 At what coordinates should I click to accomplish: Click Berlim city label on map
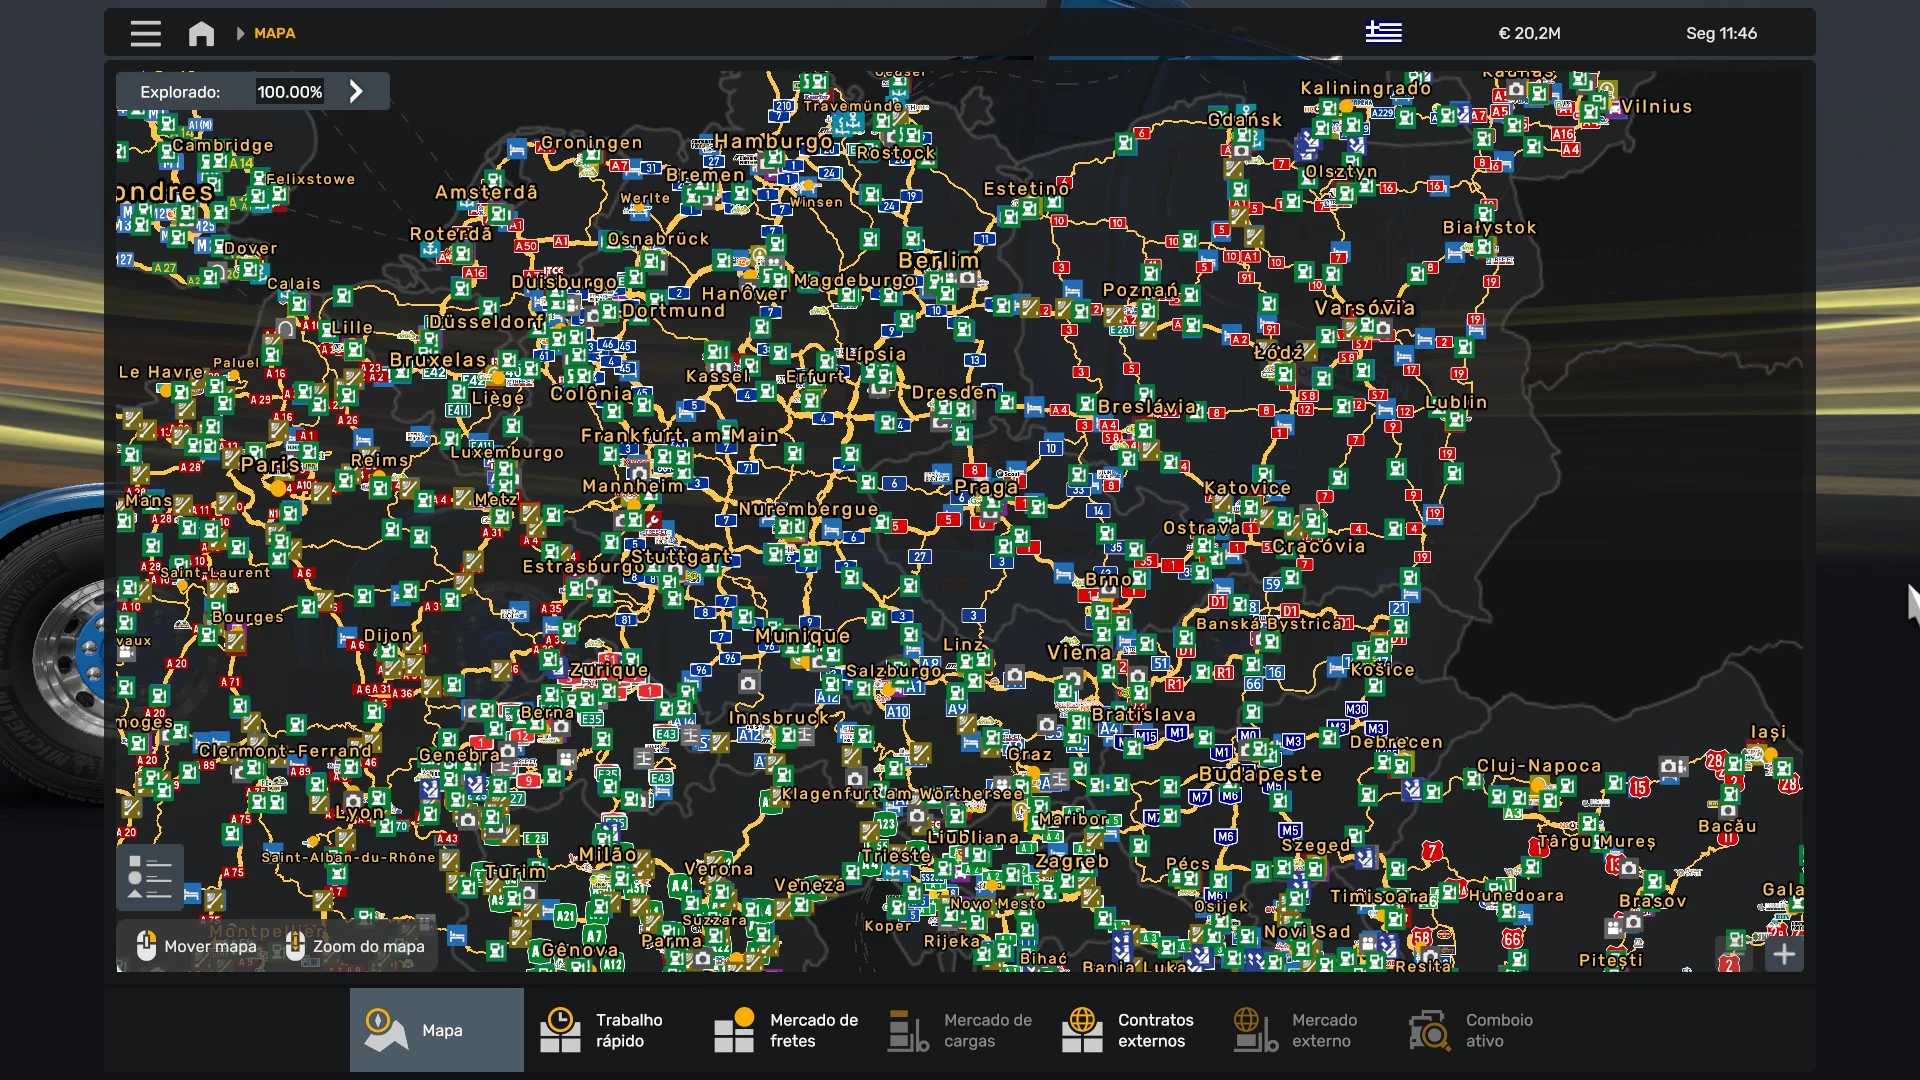(x=938, y=260)
